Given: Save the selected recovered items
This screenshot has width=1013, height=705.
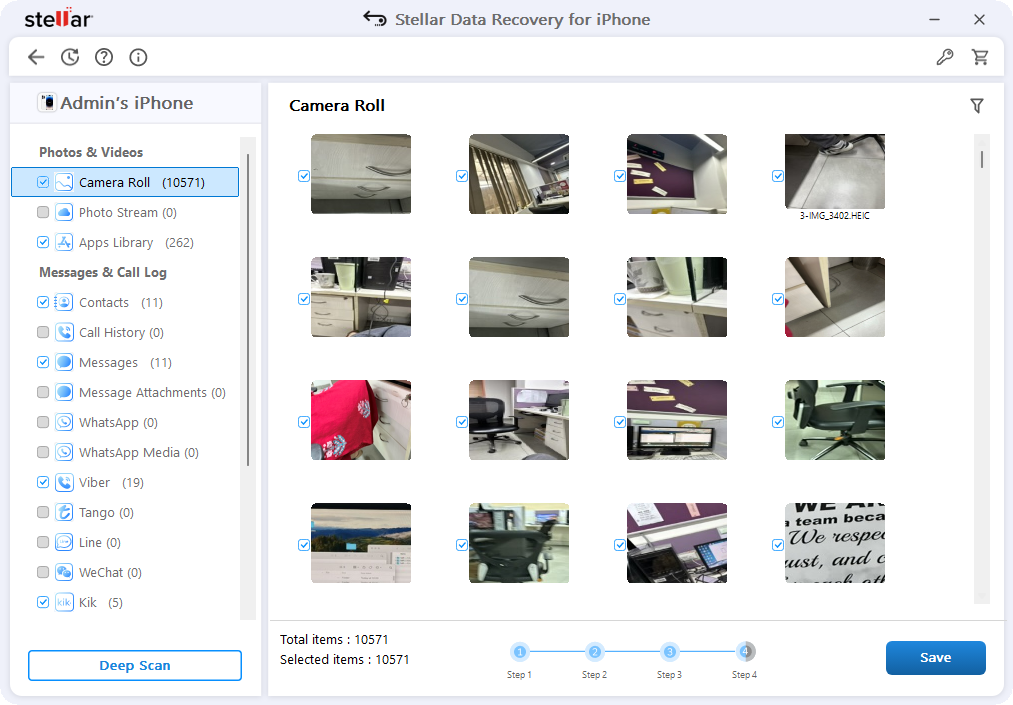Looking at the screenshot, I should pos(935,657).
